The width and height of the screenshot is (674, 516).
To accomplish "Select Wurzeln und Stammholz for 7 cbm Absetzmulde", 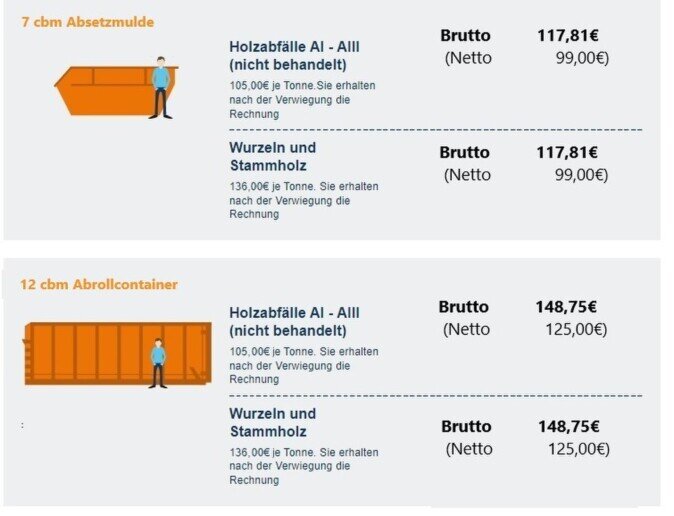I will (x=272, y=157).
